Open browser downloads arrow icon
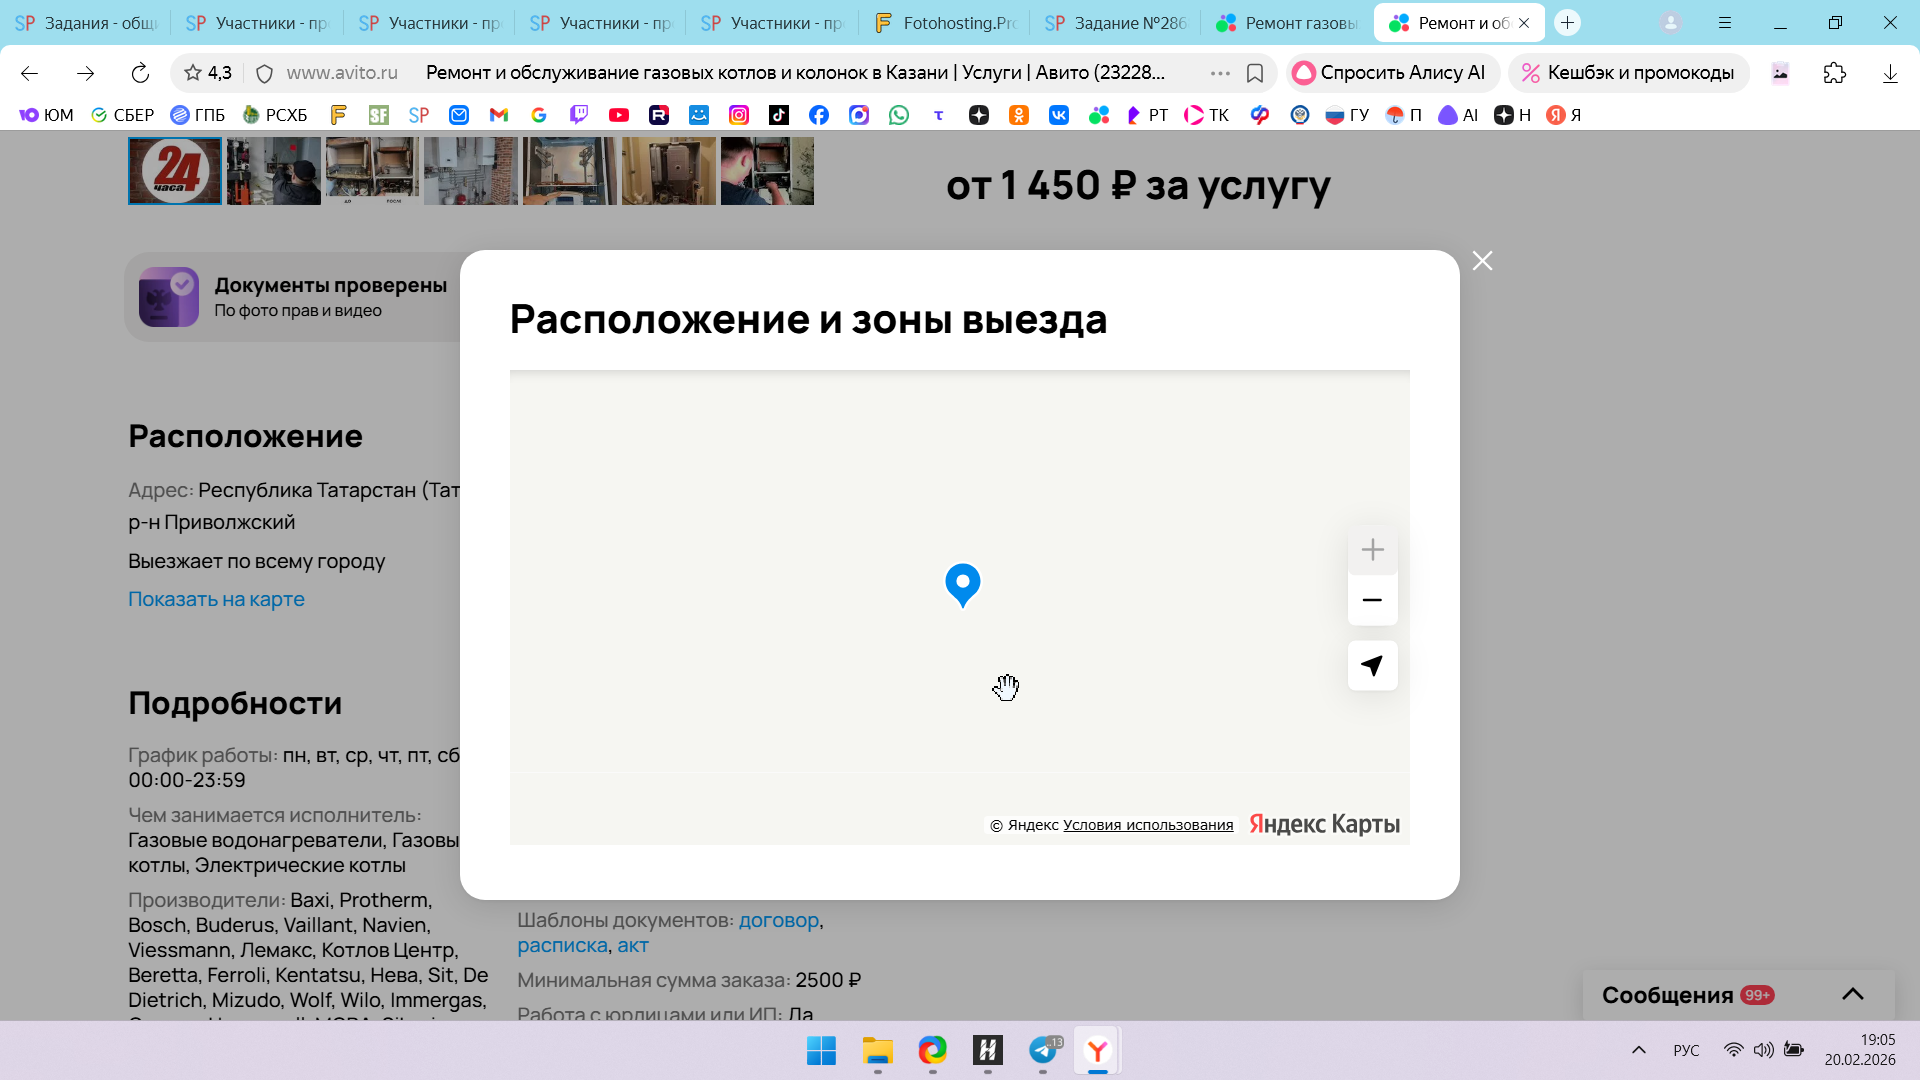Screen dimensions: 1920x1080 (1890, 73)
